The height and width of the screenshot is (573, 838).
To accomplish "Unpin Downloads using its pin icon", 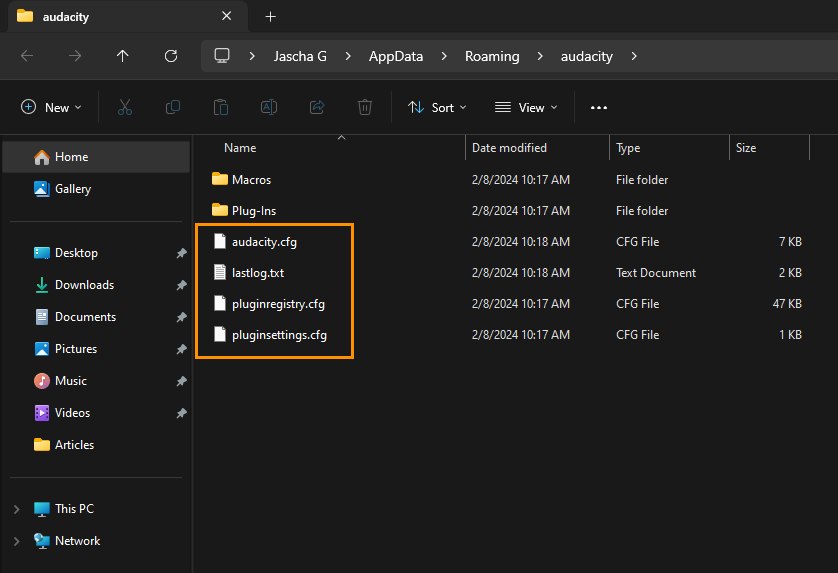I will pos(182,285).
